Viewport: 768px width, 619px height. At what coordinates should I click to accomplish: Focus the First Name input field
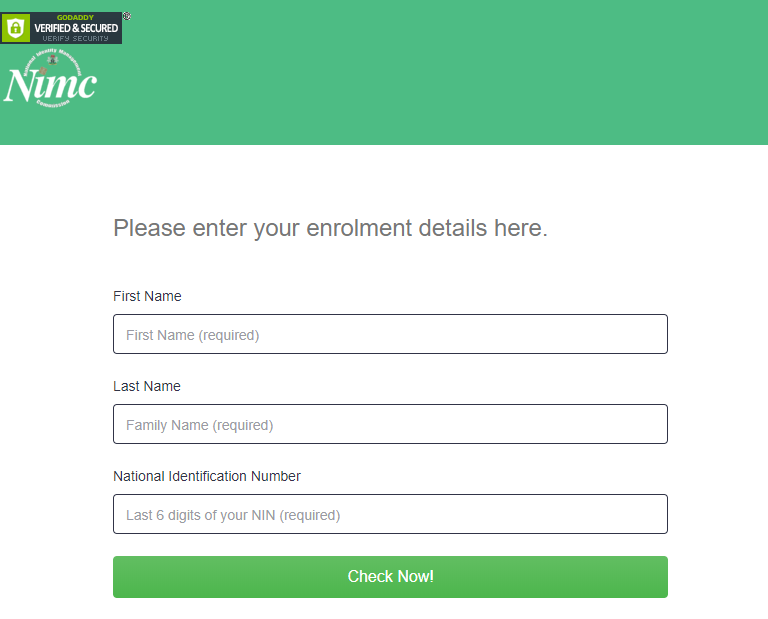(390, 334)
